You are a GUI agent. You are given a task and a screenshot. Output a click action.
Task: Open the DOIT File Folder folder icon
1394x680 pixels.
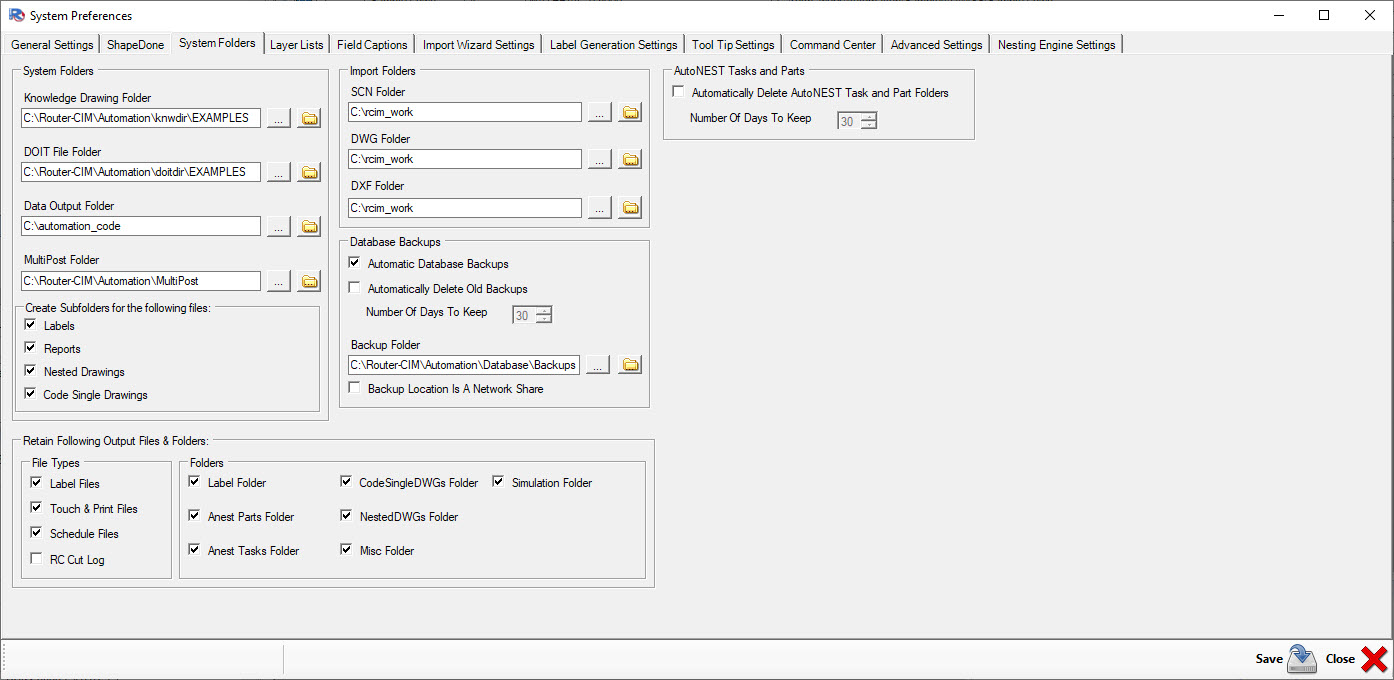tap(309, 171)
